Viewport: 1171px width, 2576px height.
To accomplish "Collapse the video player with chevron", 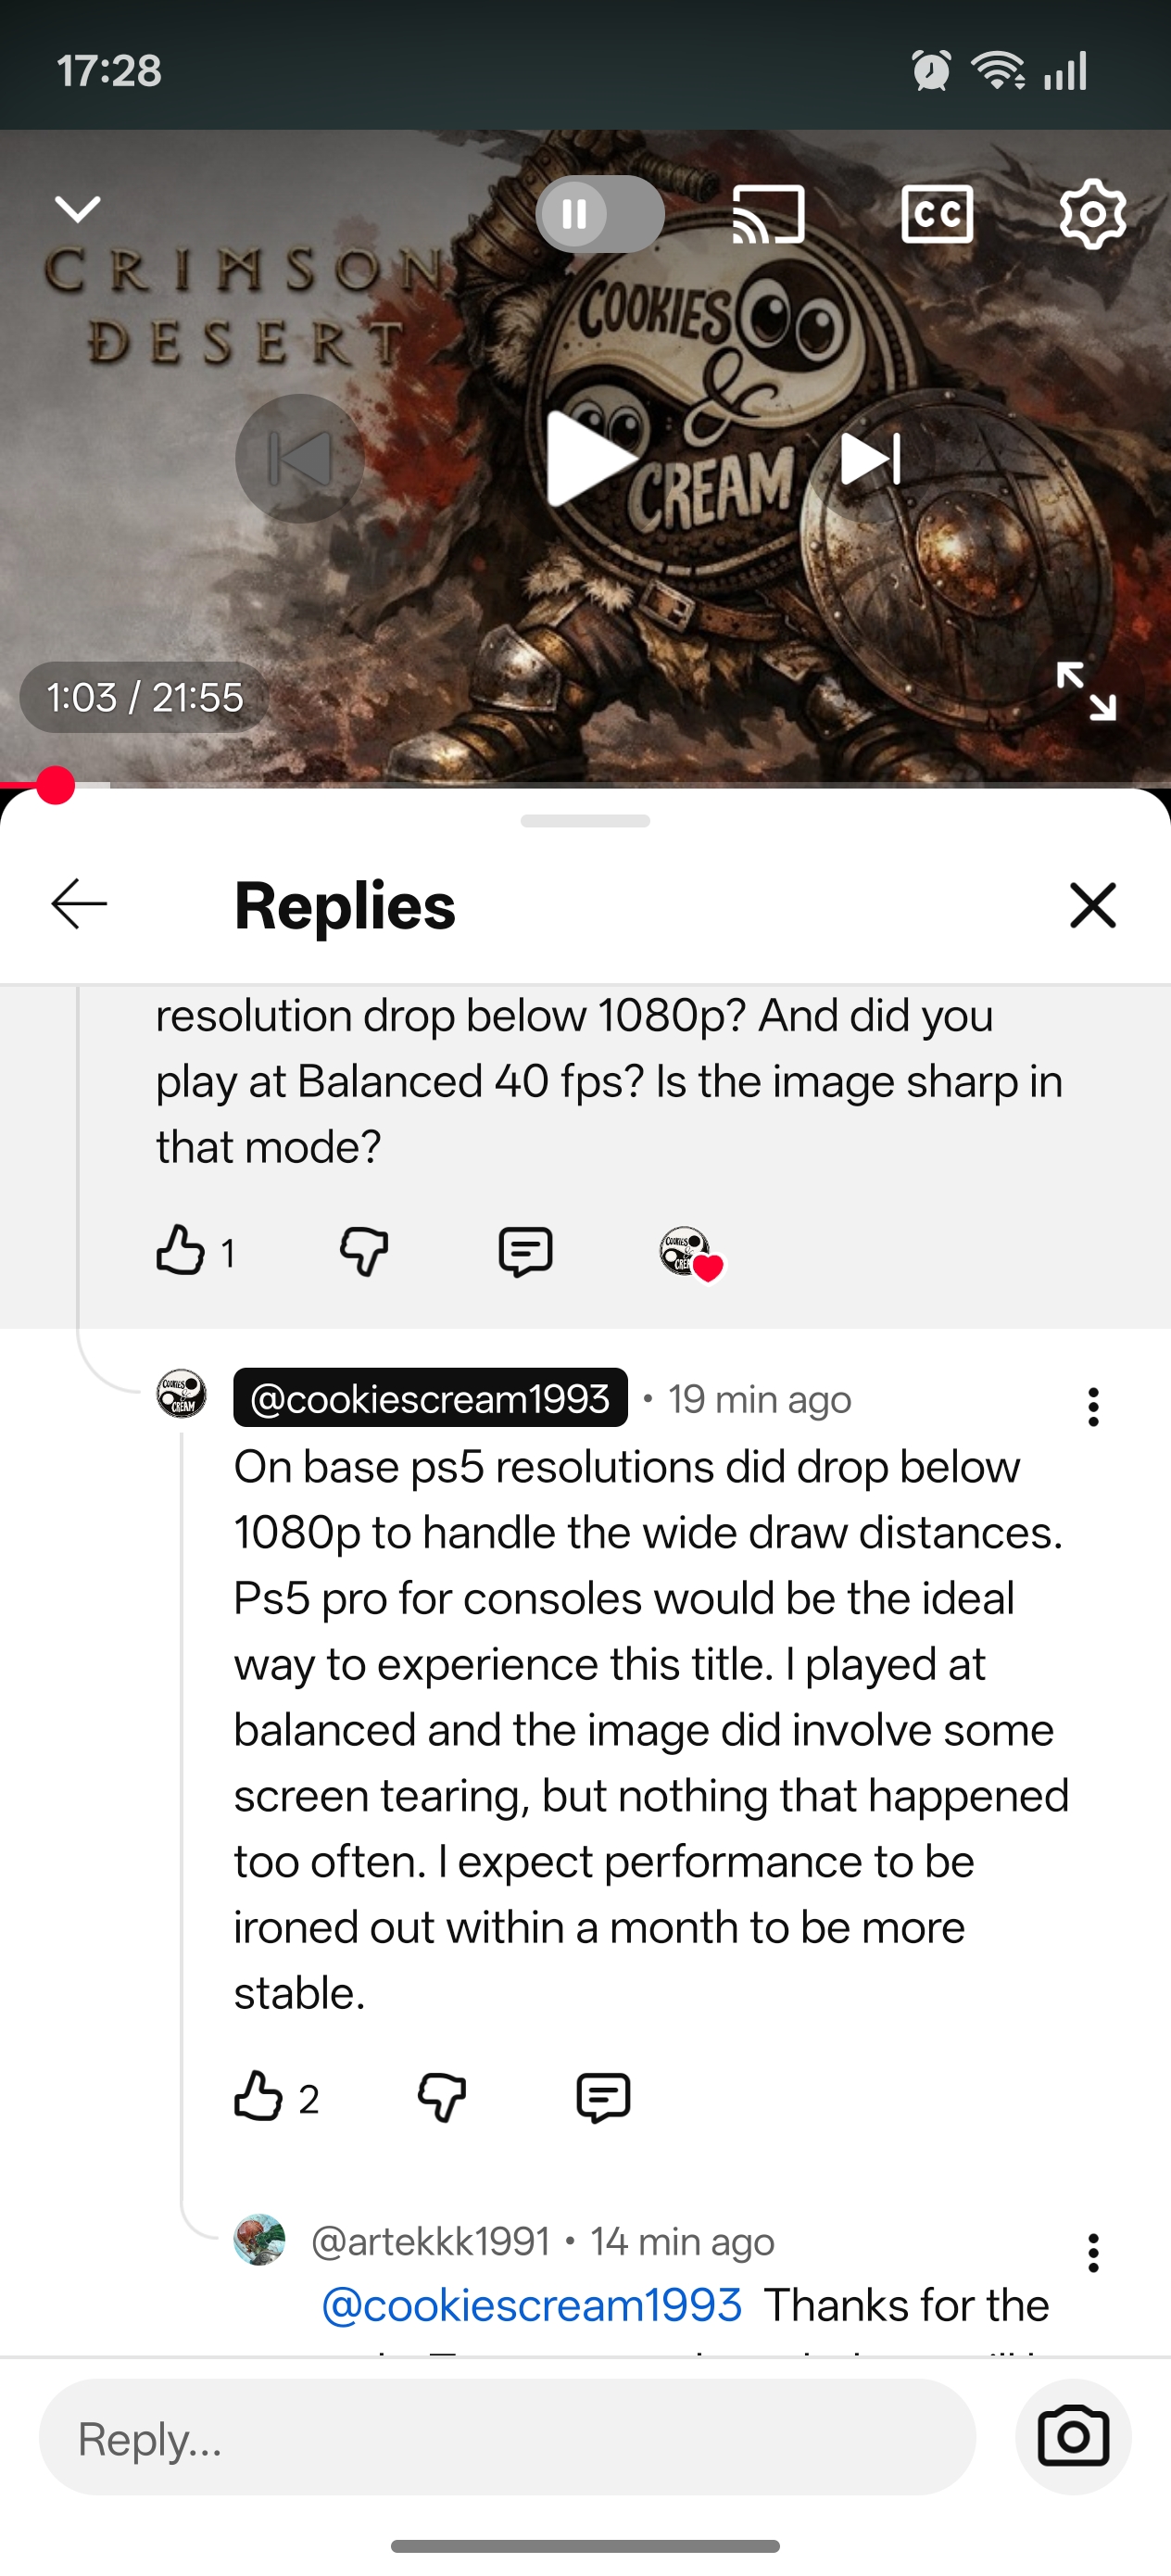I will click(77, 209).
